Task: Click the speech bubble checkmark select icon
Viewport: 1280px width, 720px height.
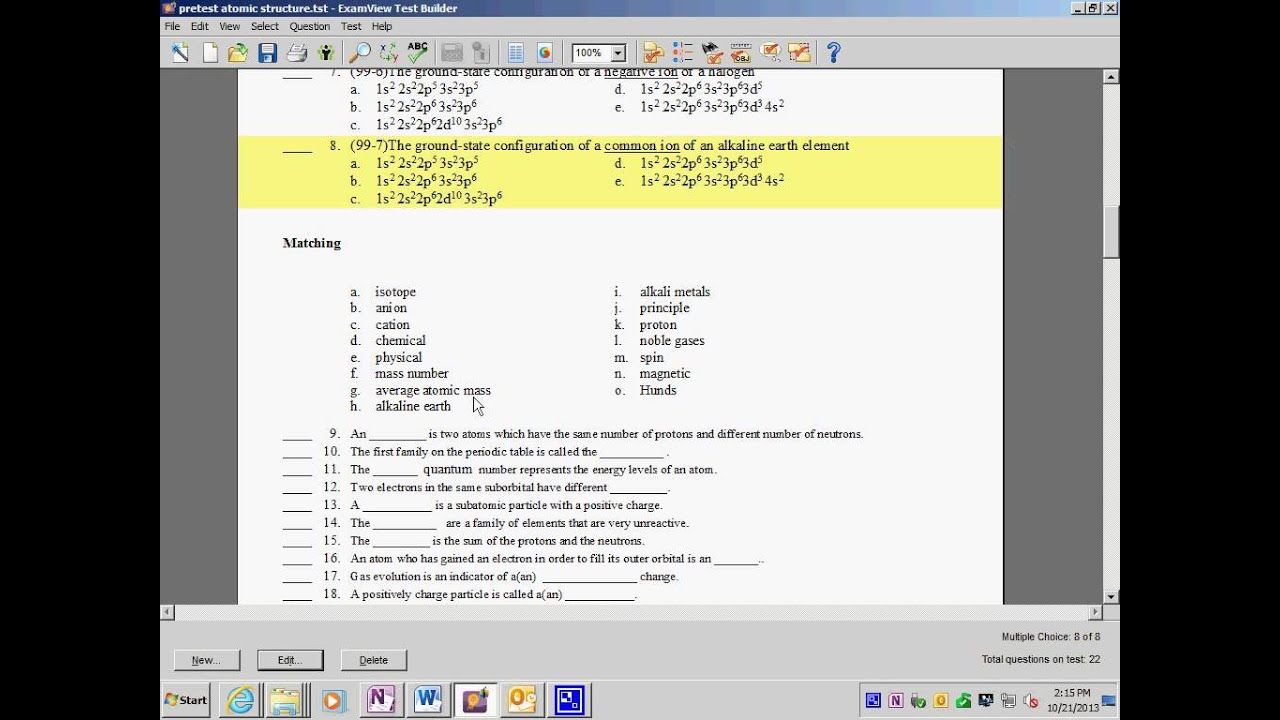Action: point(770,53)
